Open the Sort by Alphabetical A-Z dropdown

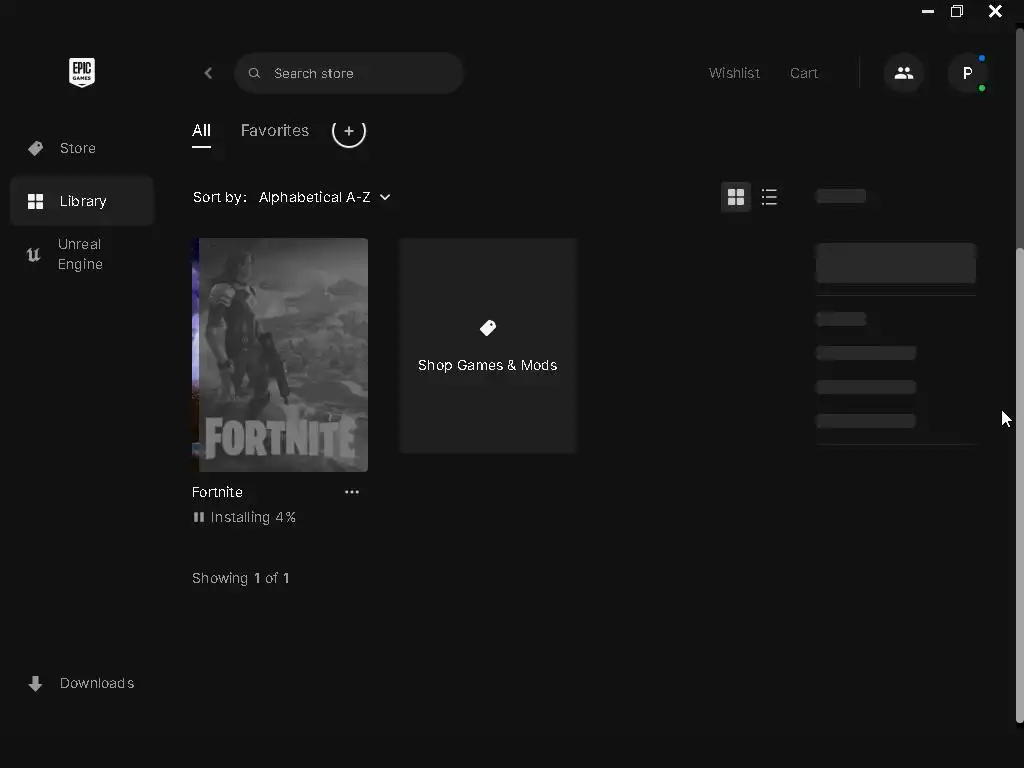[x=325, y=197]
